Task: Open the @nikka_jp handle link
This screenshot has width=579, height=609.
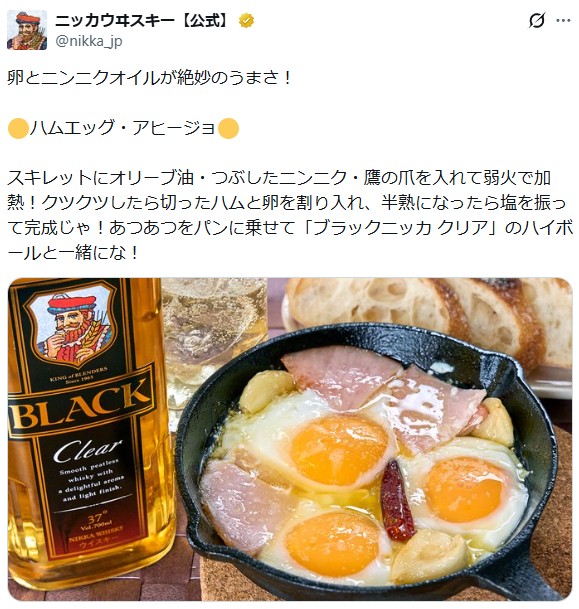Action: coord(89,41)
